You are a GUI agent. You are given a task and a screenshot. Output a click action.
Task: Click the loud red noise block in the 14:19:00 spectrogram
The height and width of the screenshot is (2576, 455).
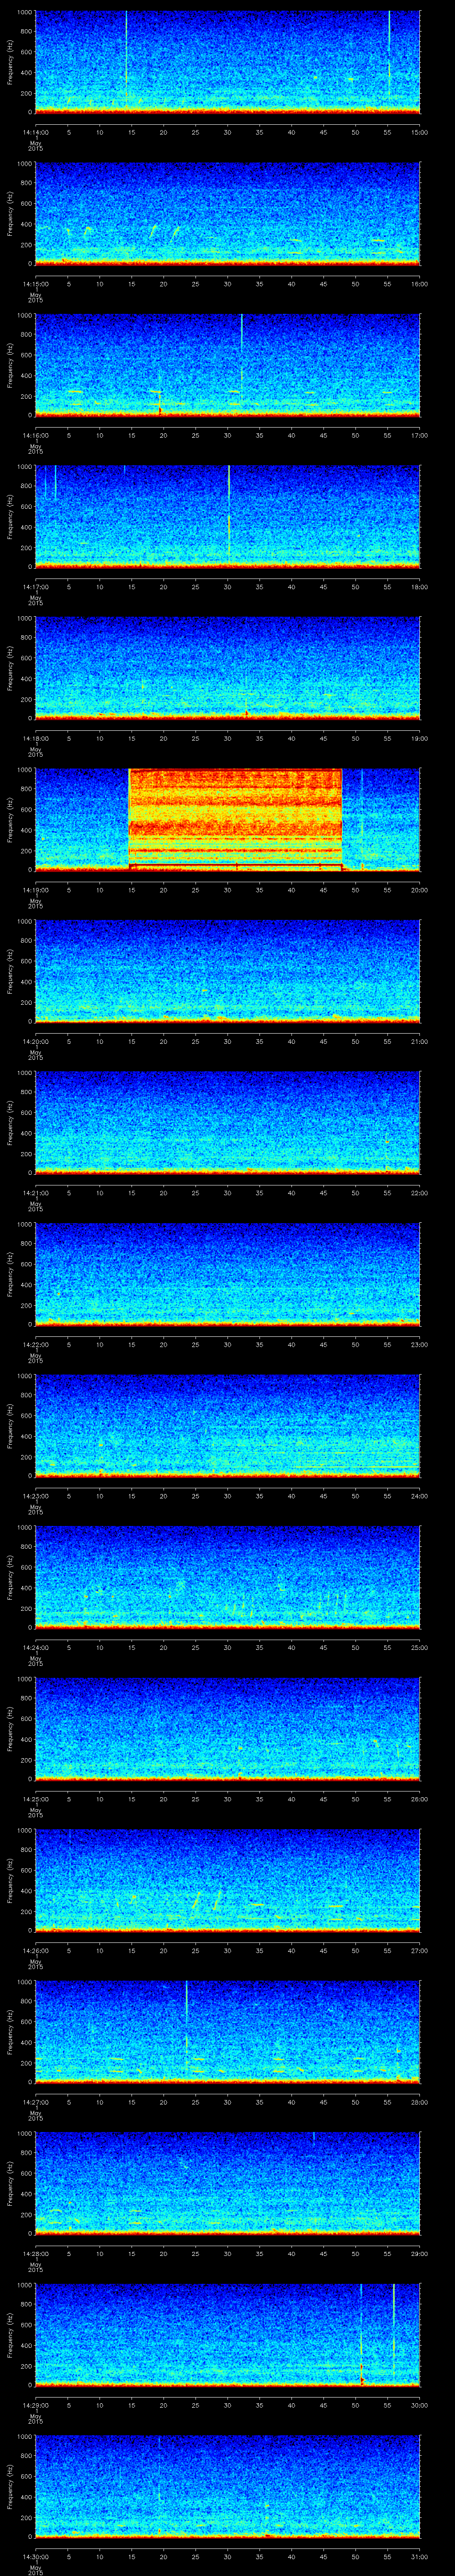(x=235, y=819)
